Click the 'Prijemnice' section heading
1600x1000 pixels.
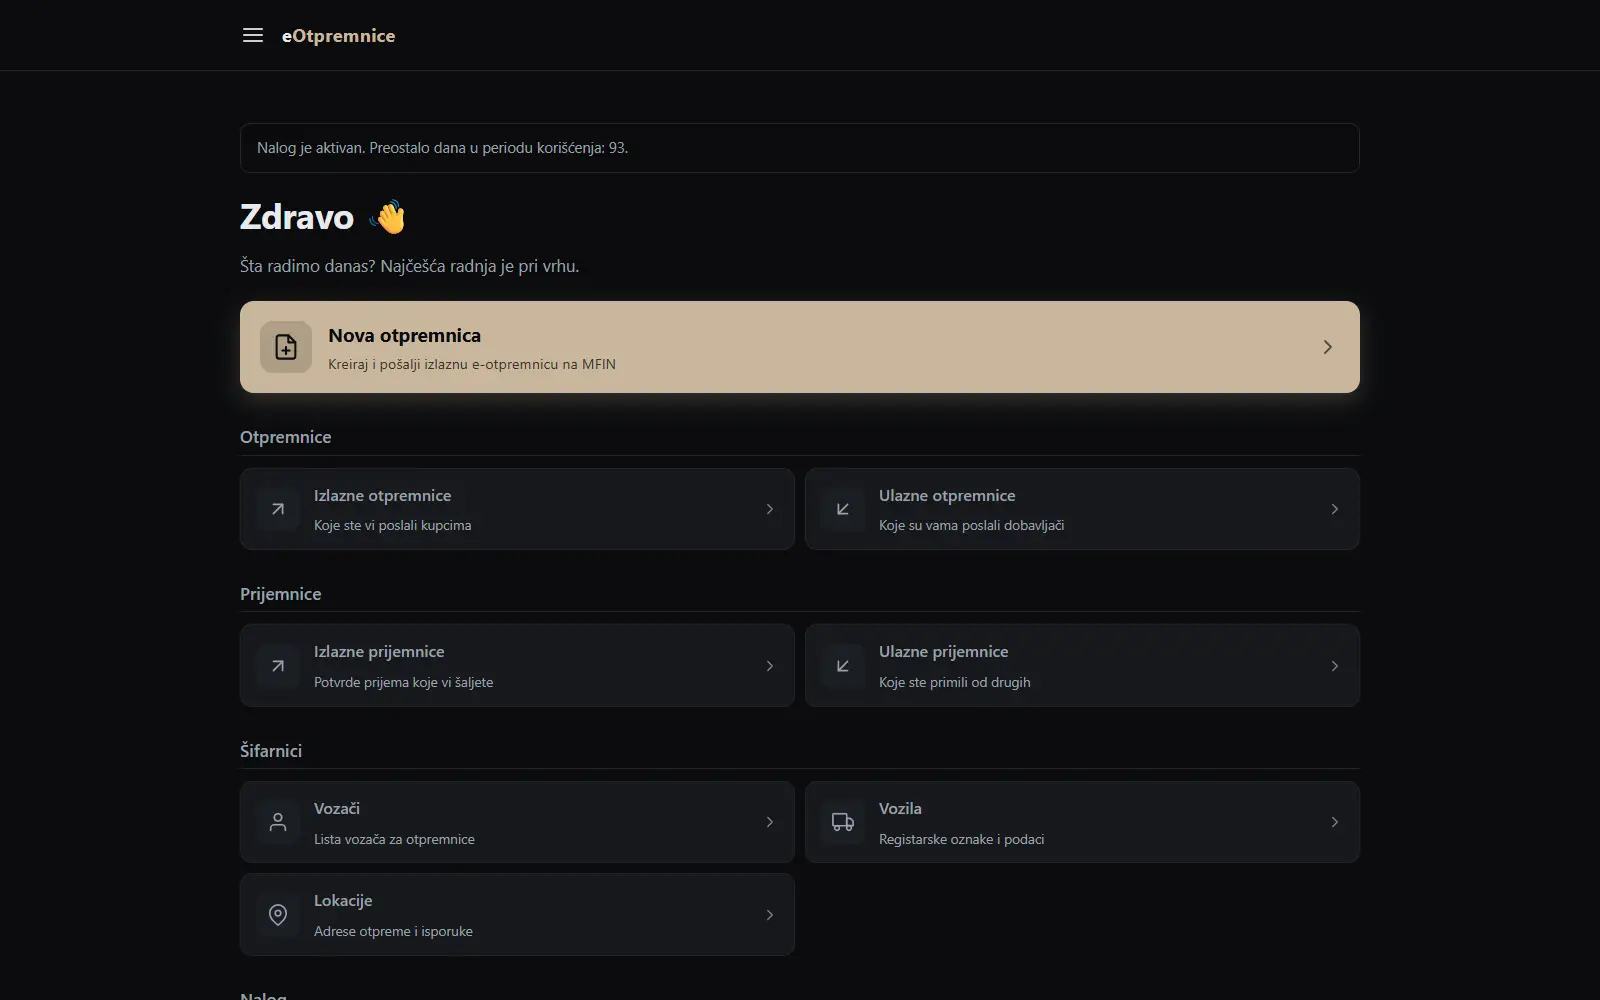click(280, 594)
